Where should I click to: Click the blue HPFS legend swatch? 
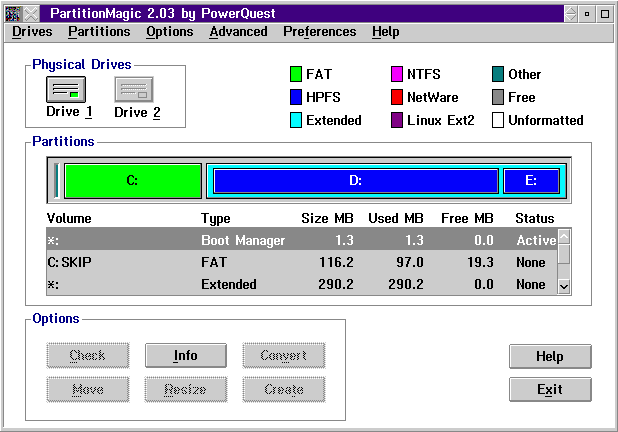coord(296,97)
